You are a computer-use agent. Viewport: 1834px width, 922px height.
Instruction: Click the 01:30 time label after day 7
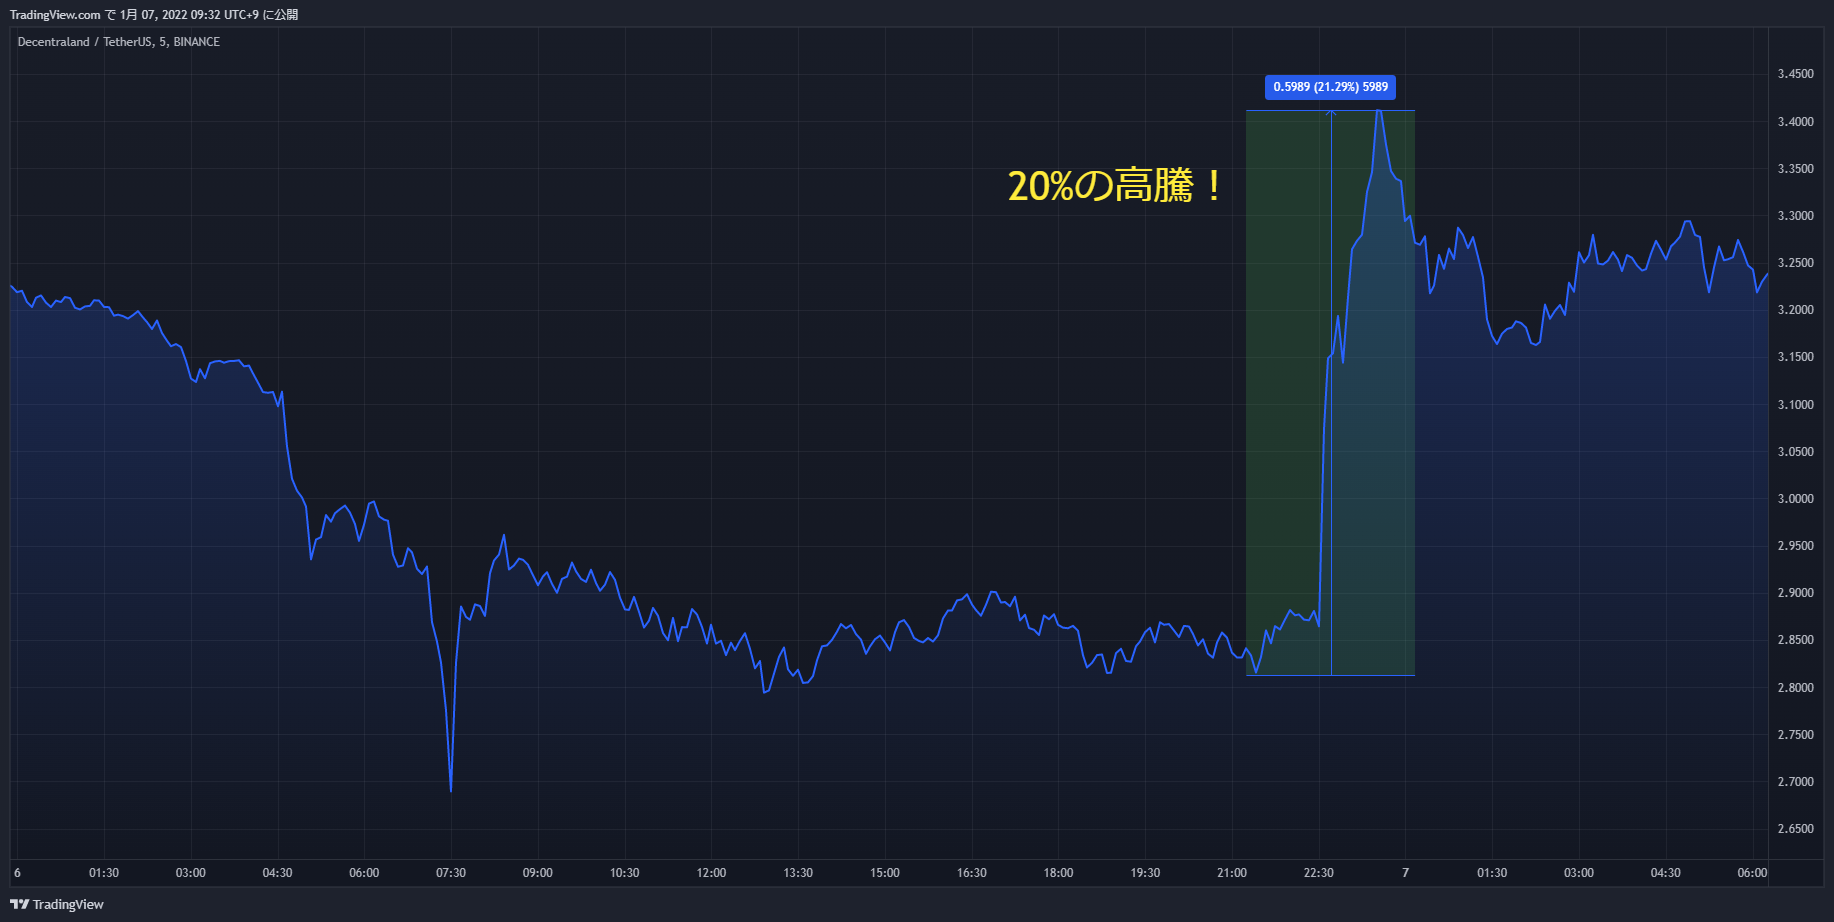(x=1492, y=873)
